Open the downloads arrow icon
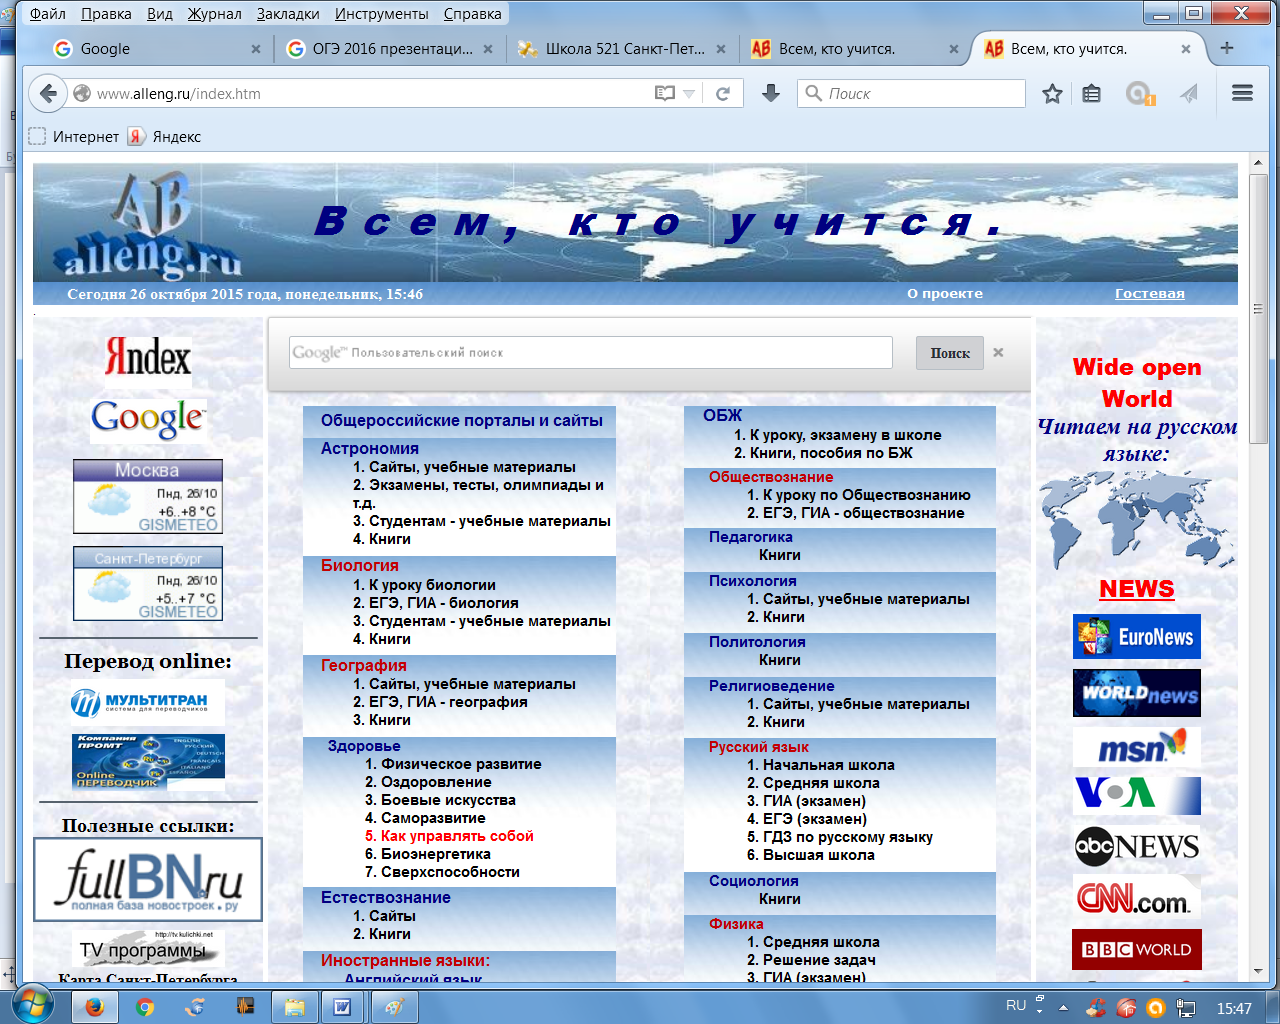1280x1024 pixels. (x=770, y=93)
